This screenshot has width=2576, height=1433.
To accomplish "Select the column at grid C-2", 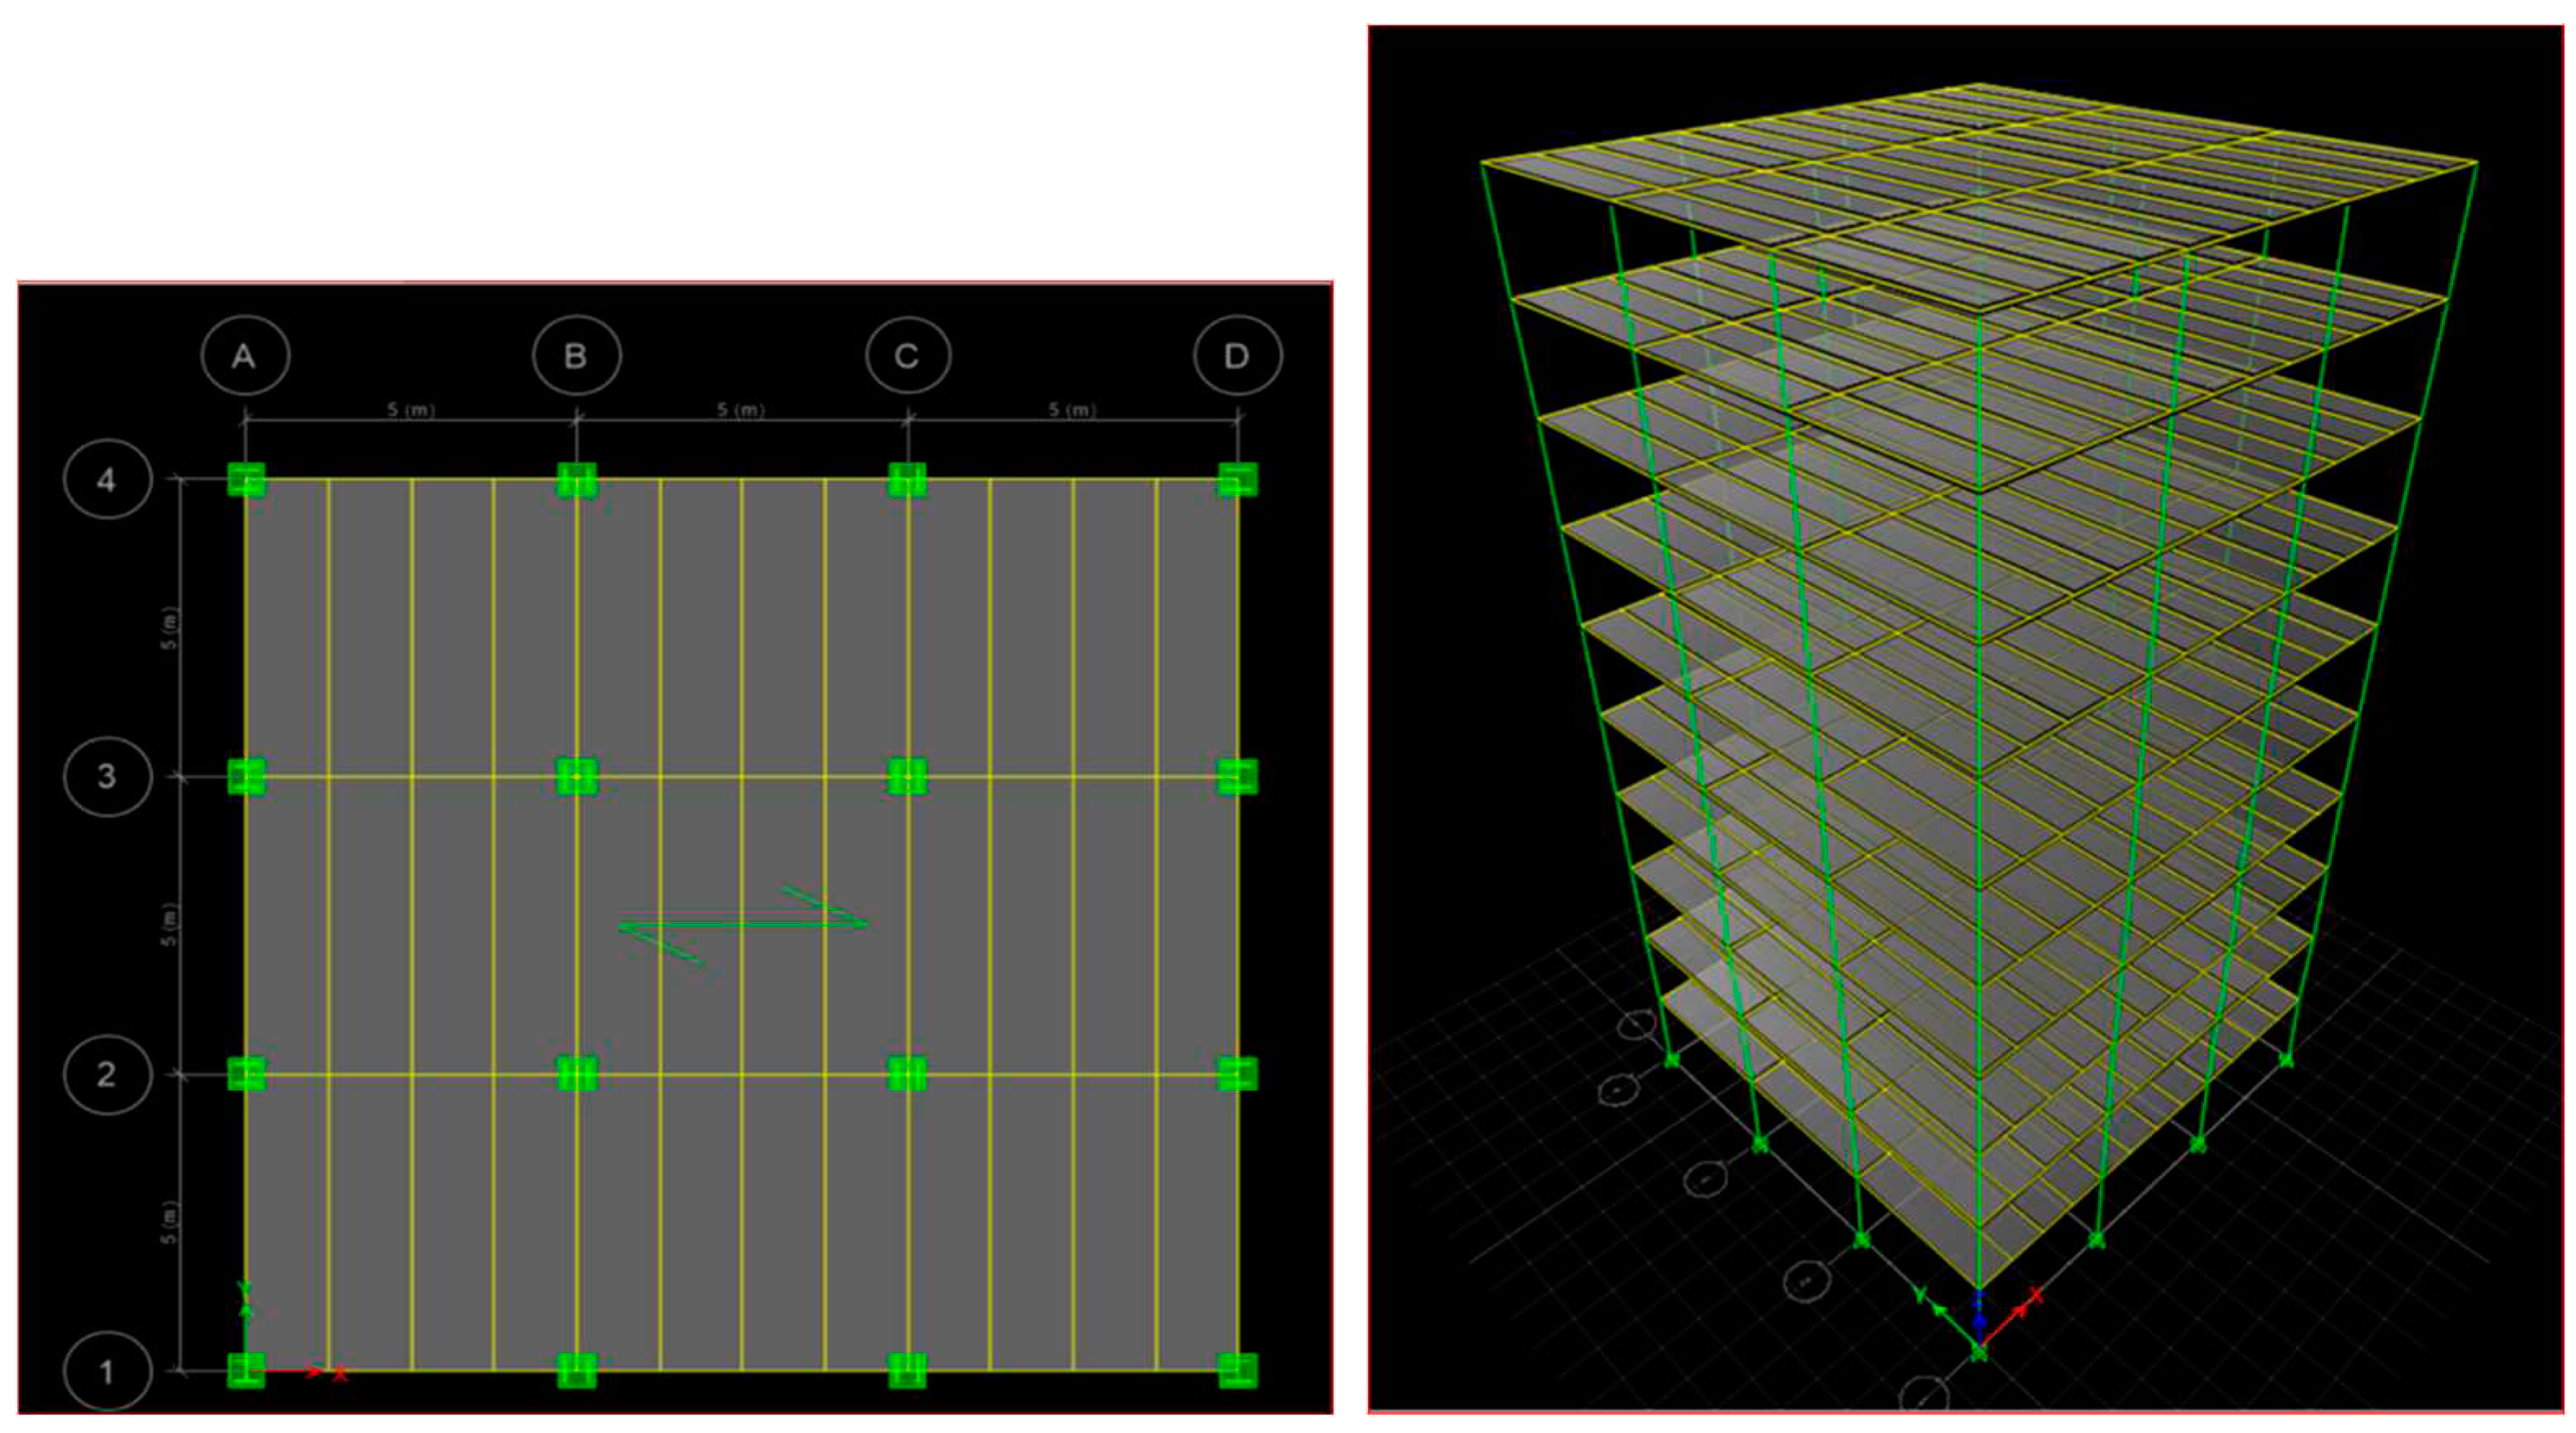I will coord(908,1074).
